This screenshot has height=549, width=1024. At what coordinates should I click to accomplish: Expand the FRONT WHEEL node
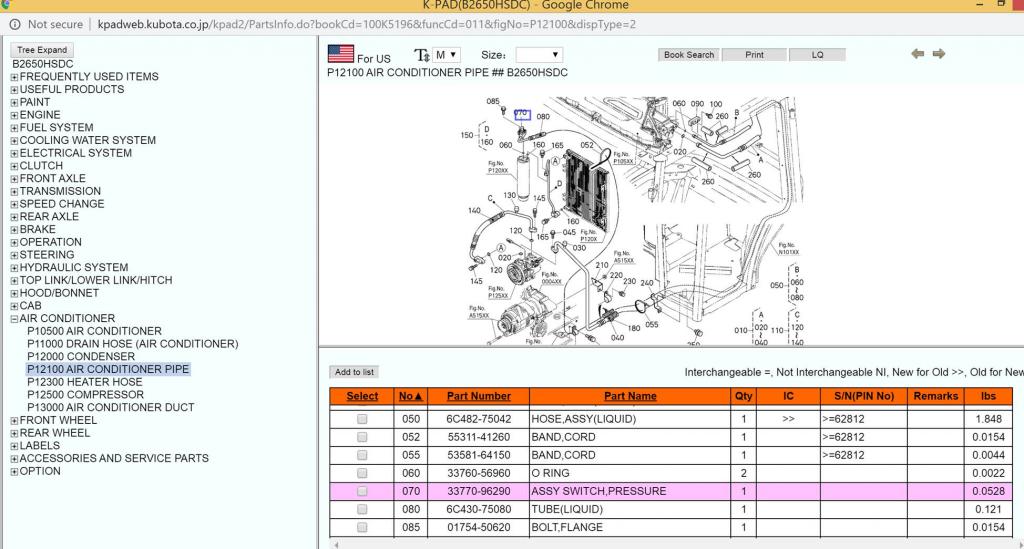click(14, 420)
